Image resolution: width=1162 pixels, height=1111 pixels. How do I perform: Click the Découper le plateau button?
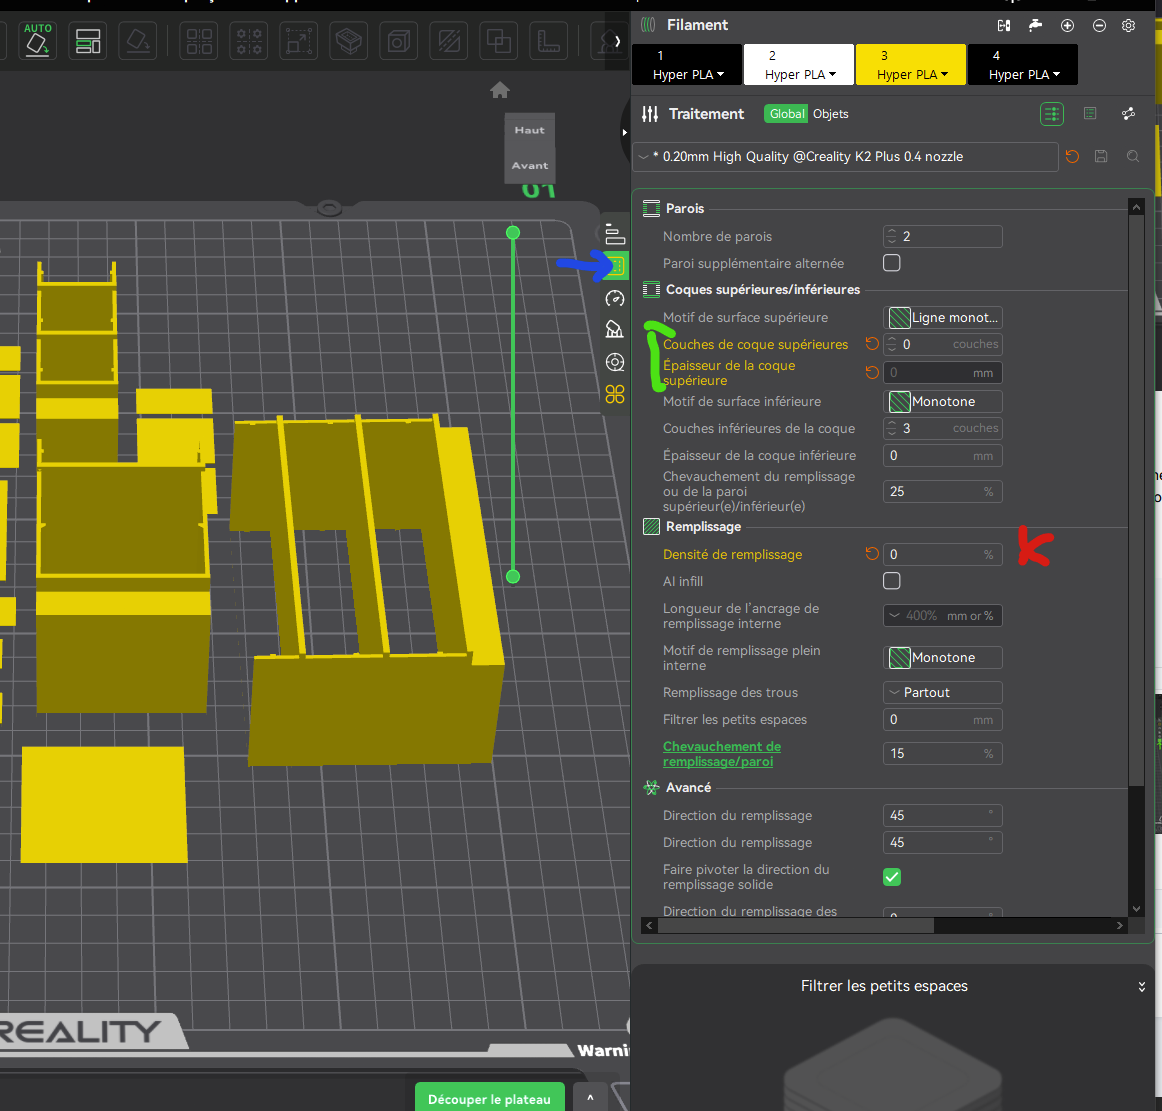[489, 1098]
